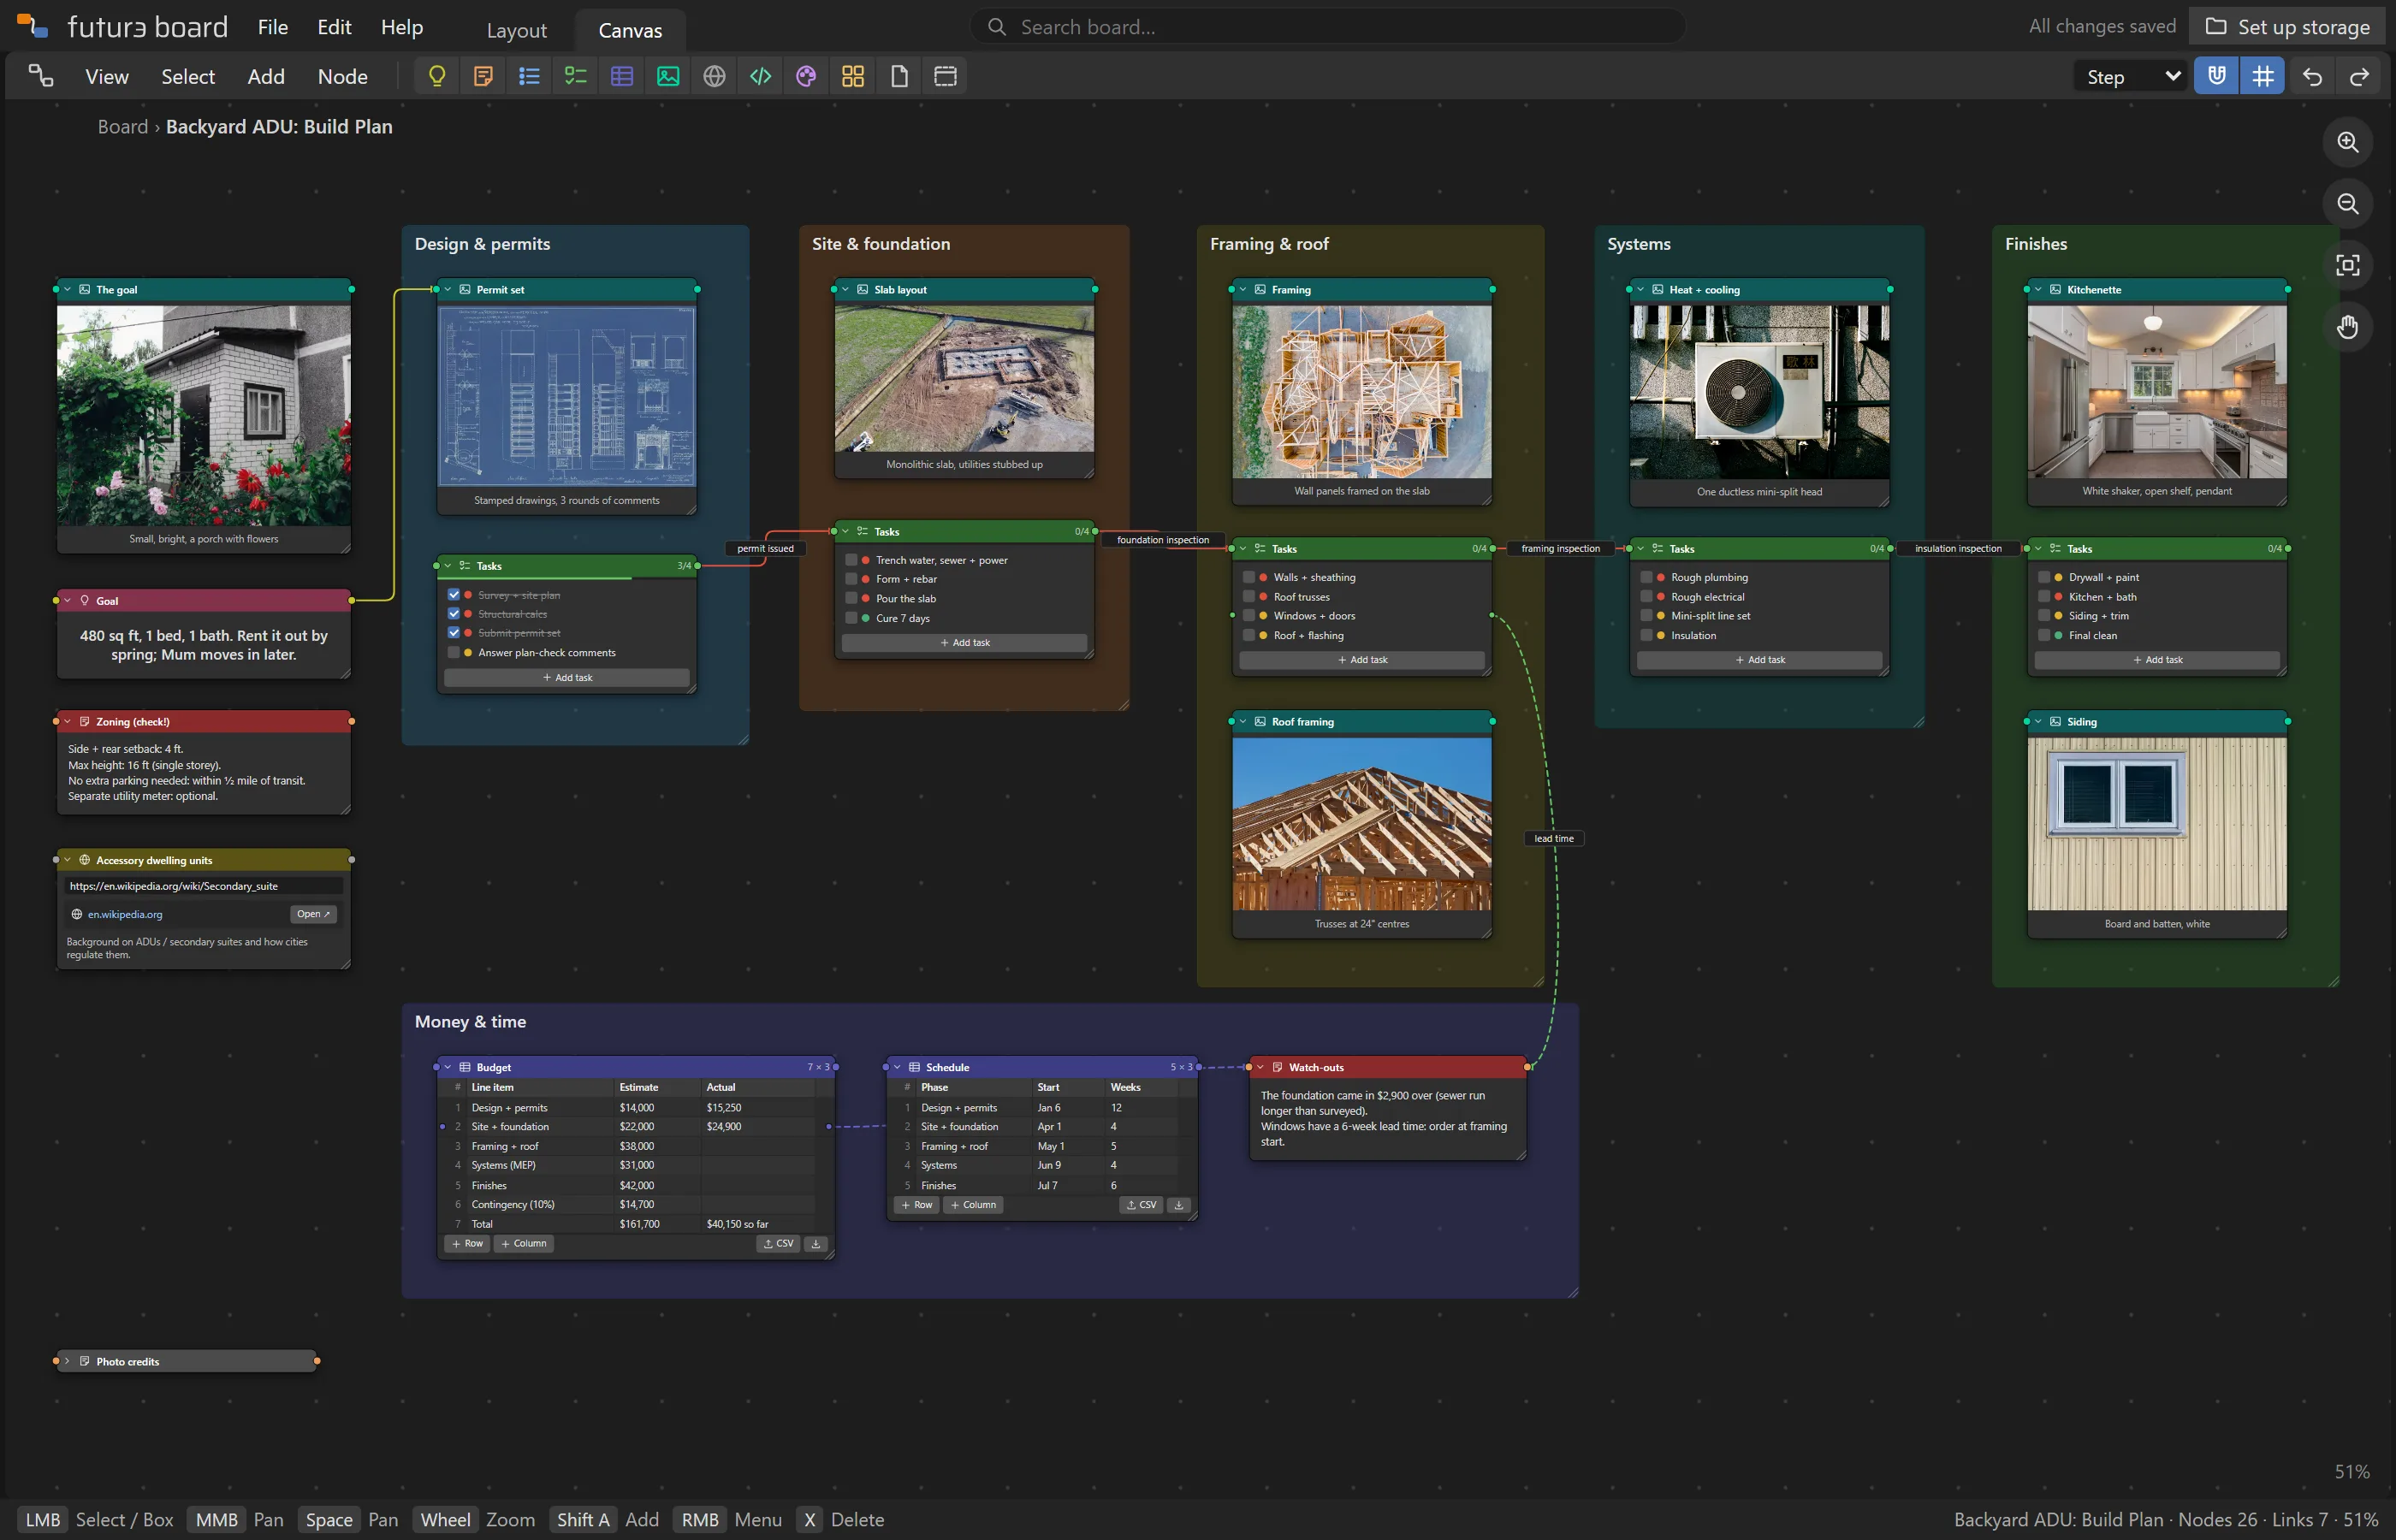
Task: Collapse the Zoning (check!) node
Action: click(x=67, y=721)
